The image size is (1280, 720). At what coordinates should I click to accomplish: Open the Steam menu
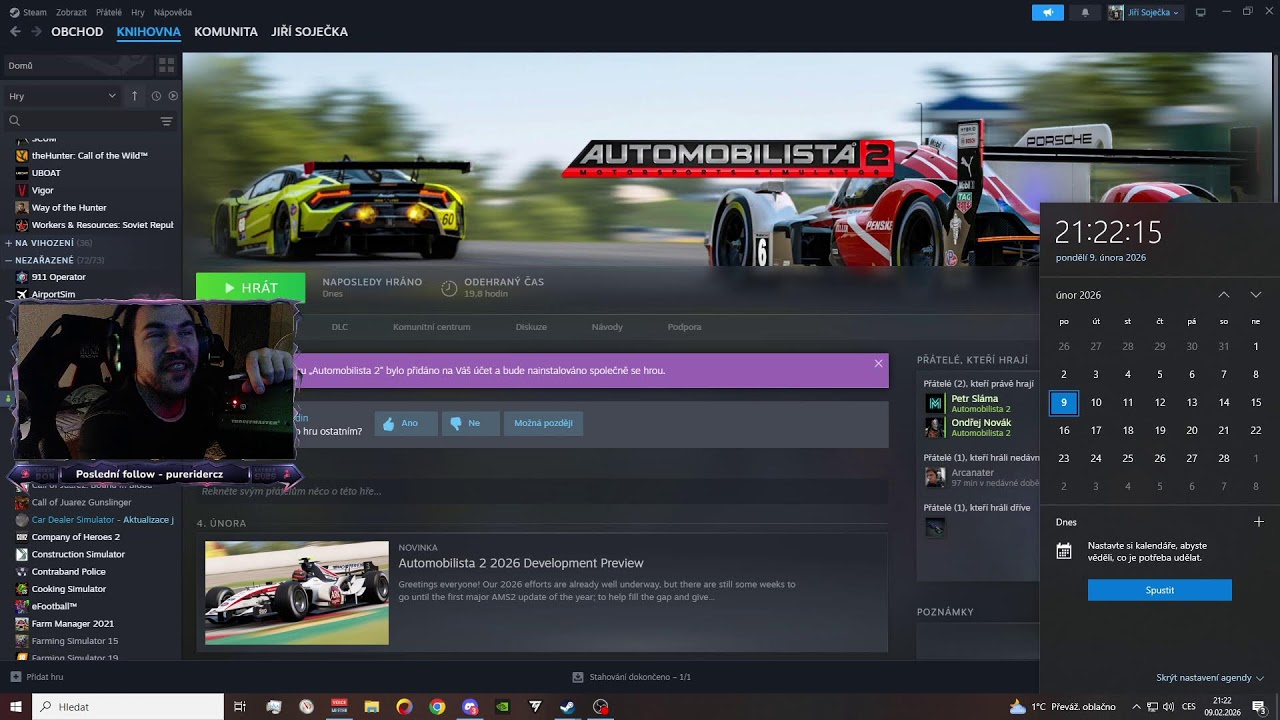tap(28, 12)
